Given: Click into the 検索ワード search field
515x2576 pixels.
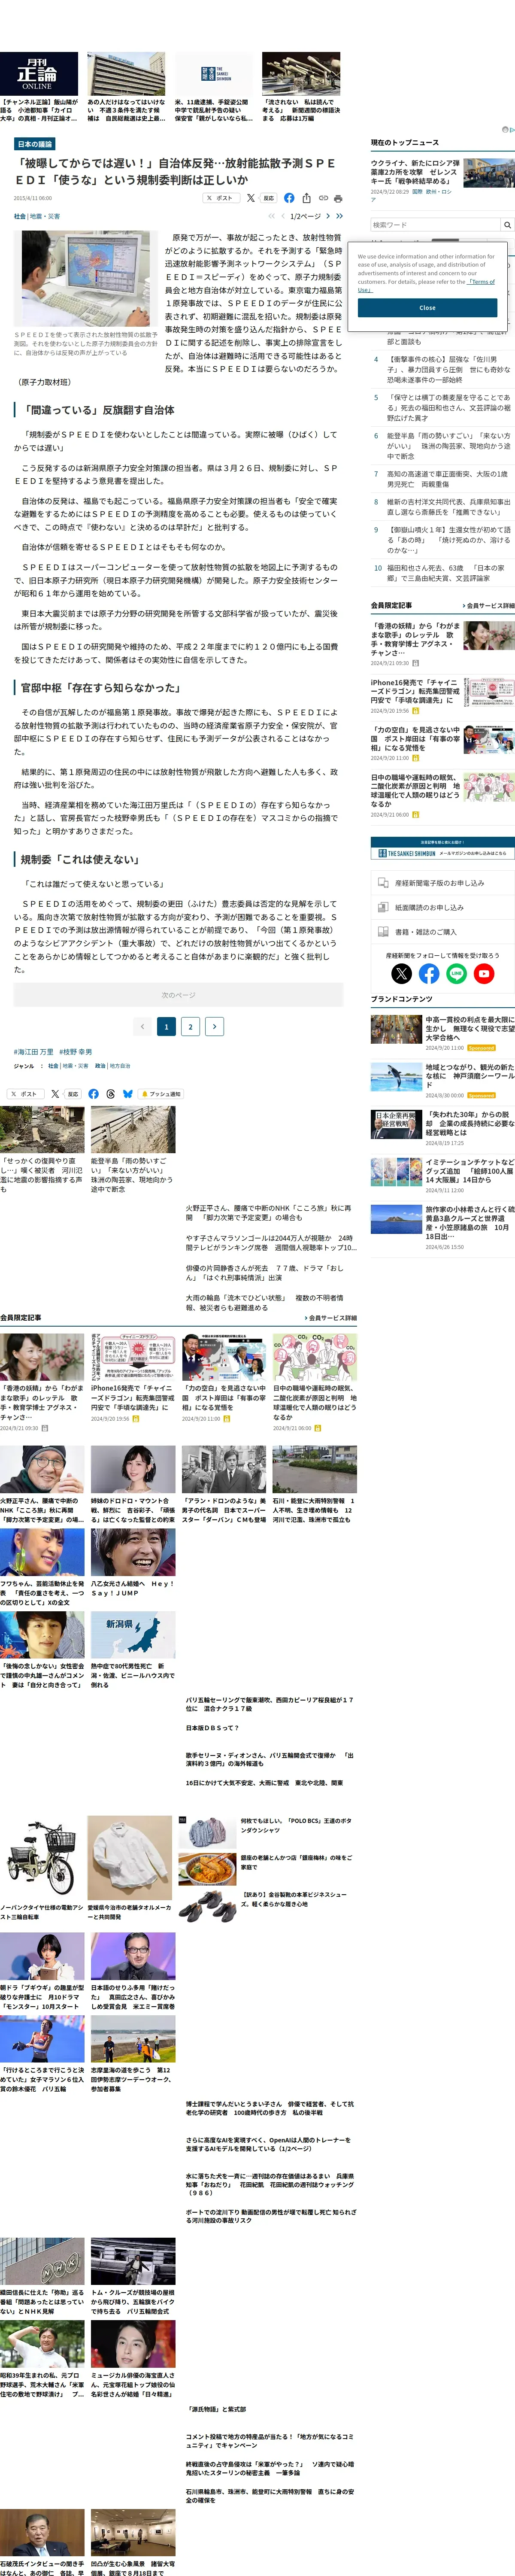Looking at the screenshot, I should [435, 225].
